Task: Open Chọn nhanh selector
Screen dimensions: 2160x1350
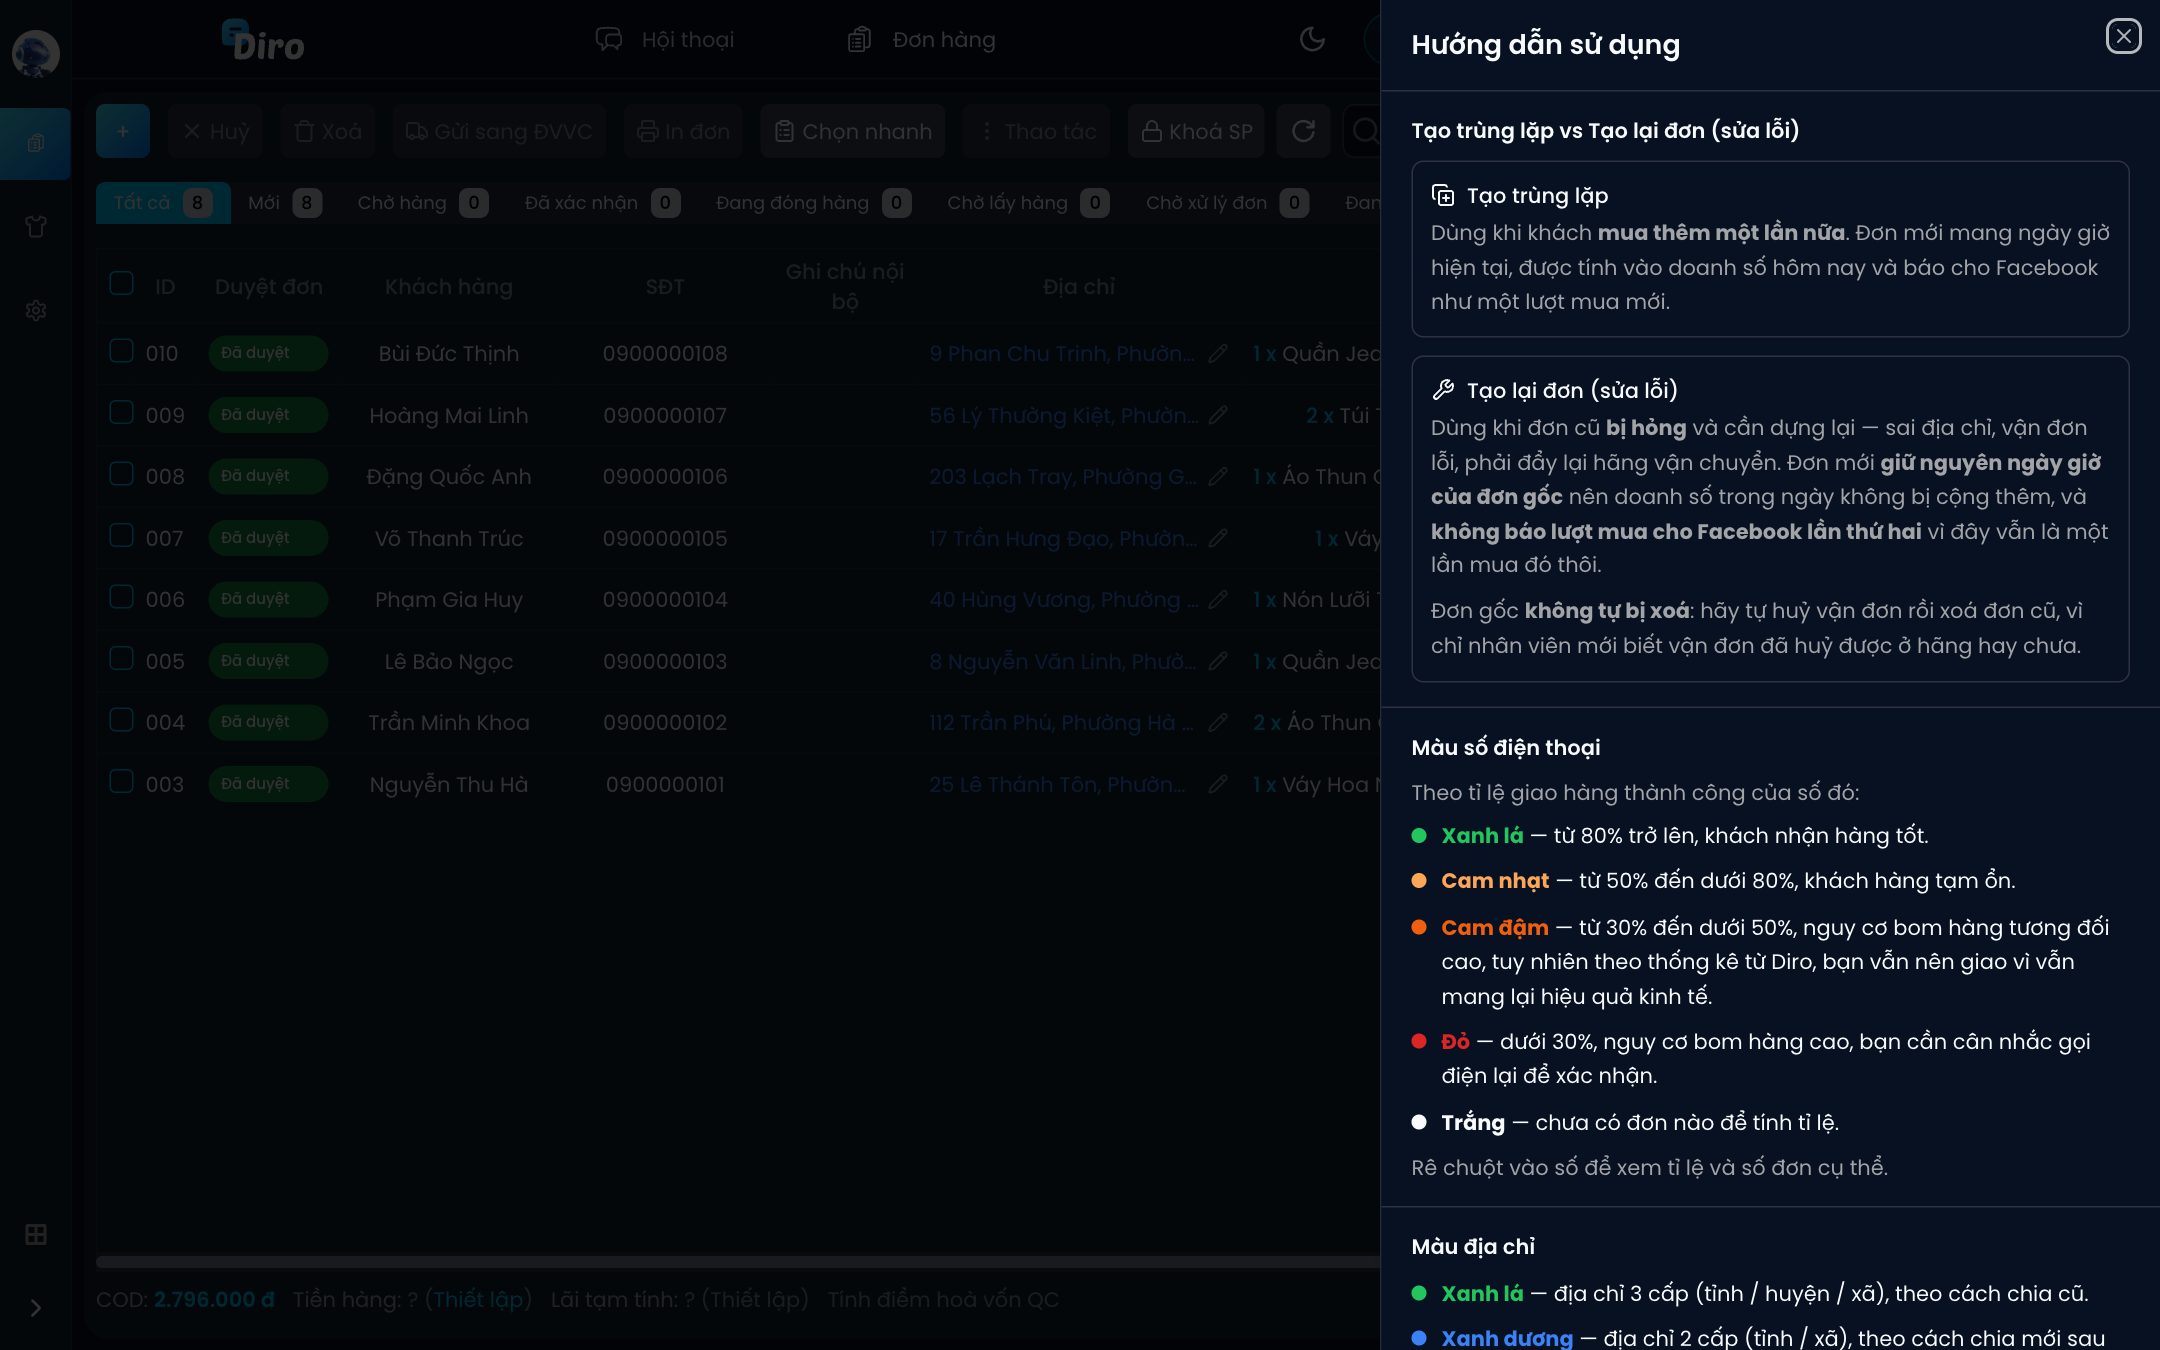Action: tap(853, 131)
